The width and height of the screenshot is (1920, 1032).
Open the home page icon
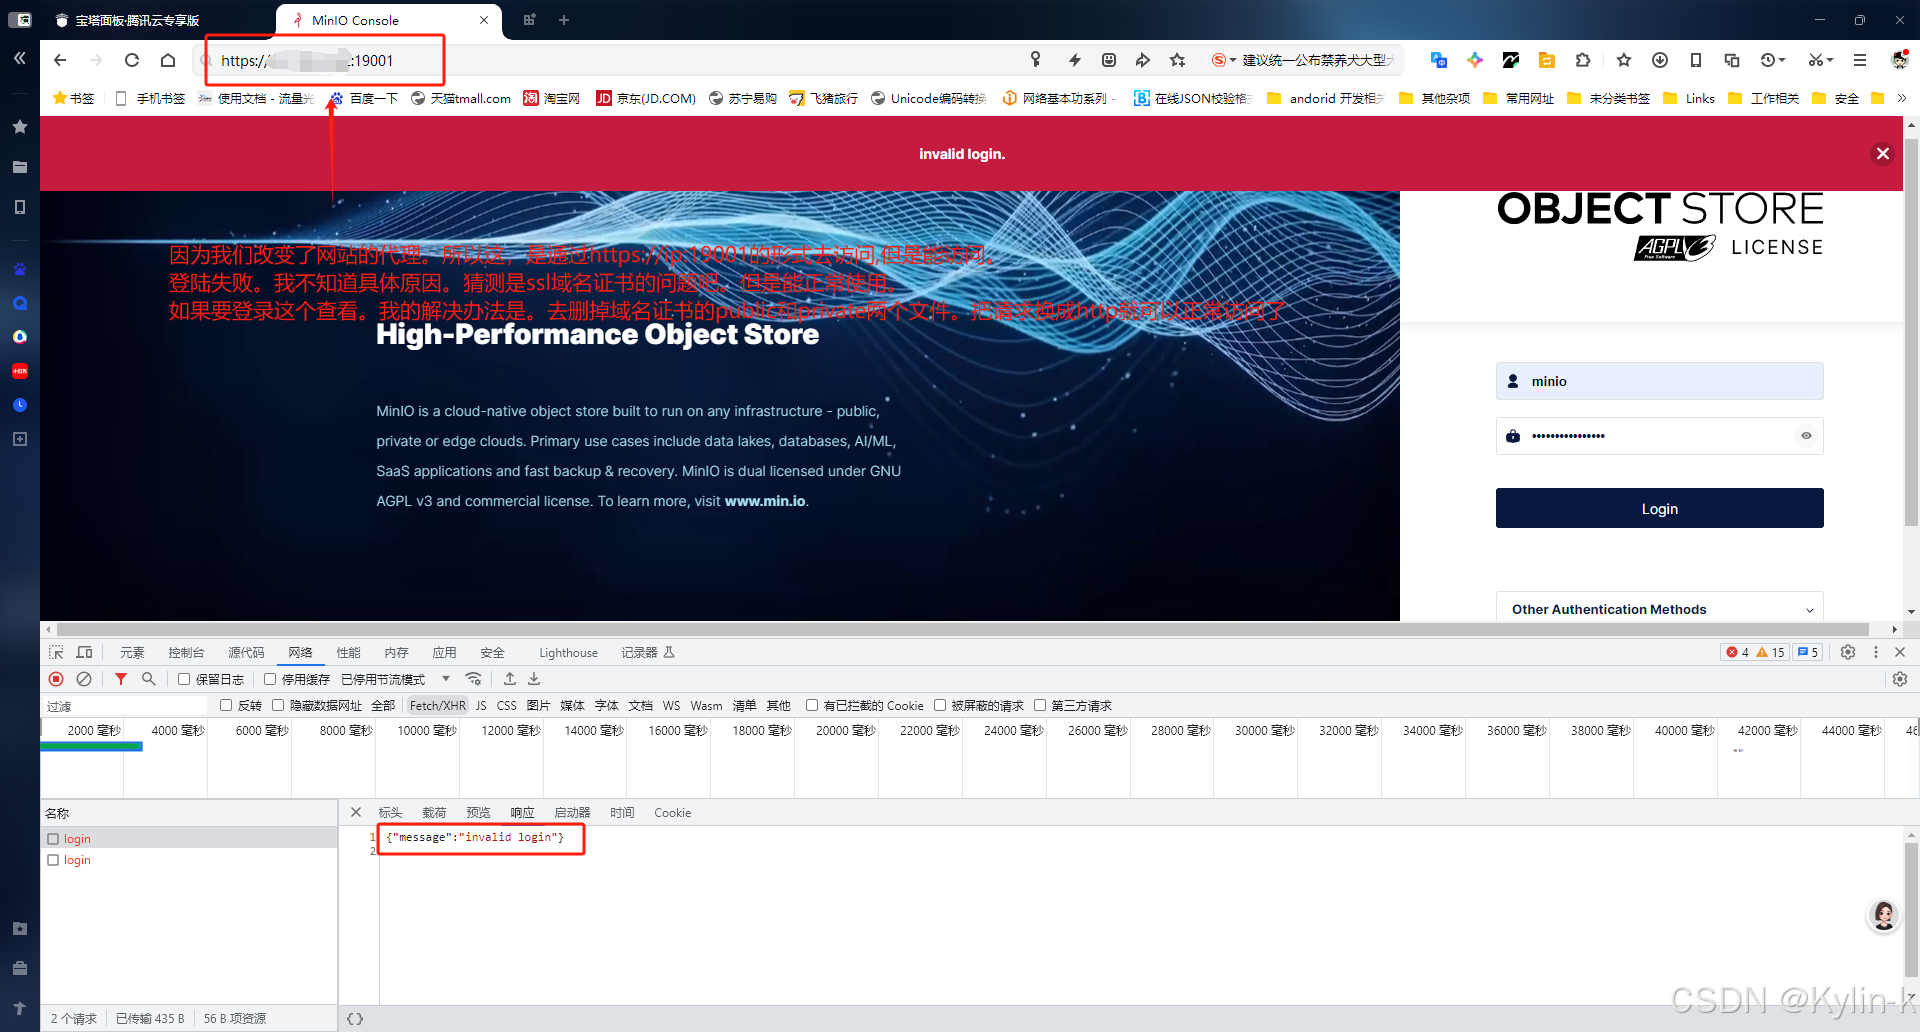(x=168, y=60)
